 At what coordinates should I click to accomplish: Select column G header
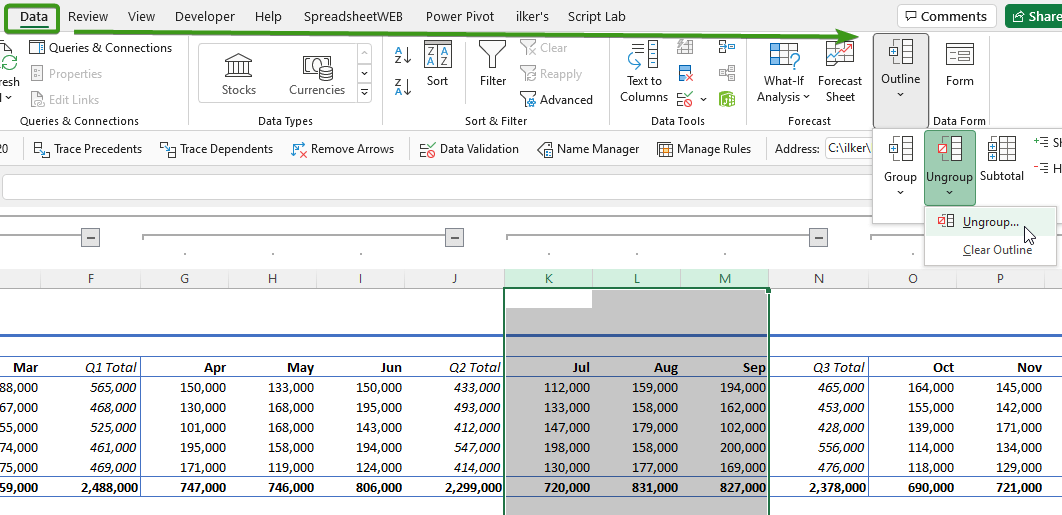(x=184, y=279)
